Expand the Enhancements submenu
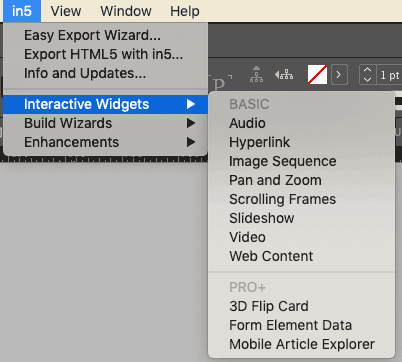Image resolution: width=402 pixels, height=362 pixels. (105, 142)
